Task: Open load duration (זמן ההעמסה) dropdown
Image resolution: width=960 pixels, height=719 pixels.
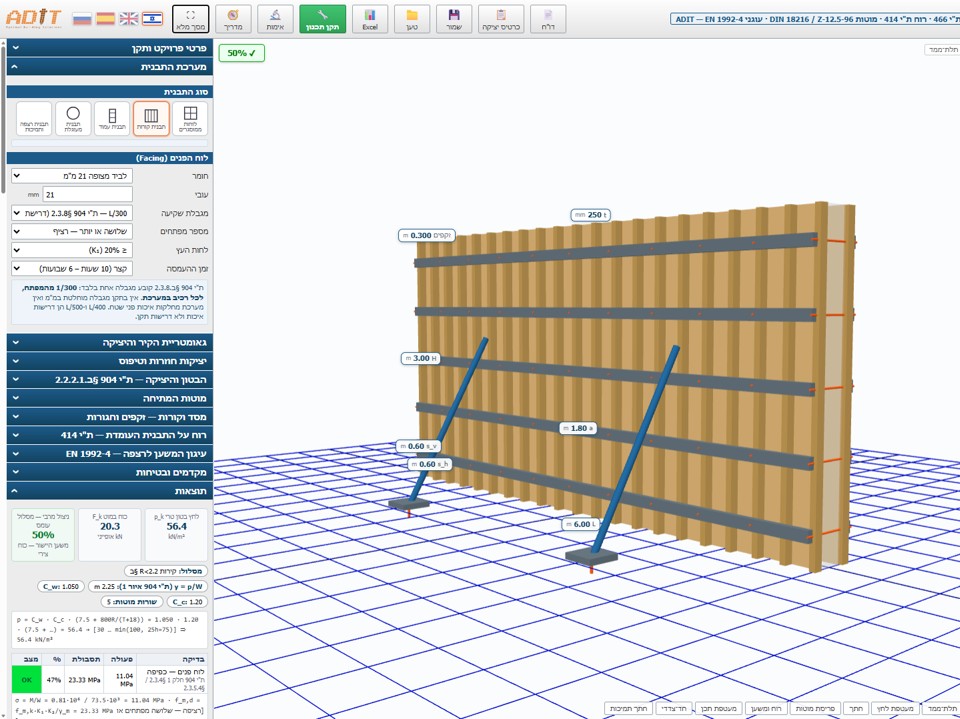Action: pyautogui.click(x=72, y=268)
